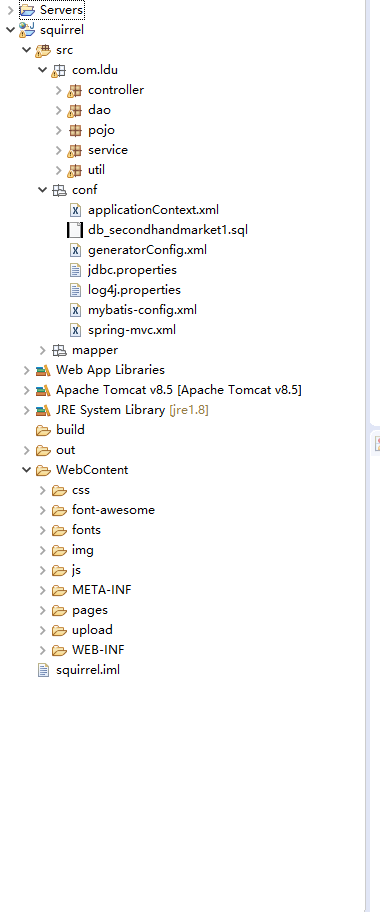Click the util package icon

pos(74,170)
